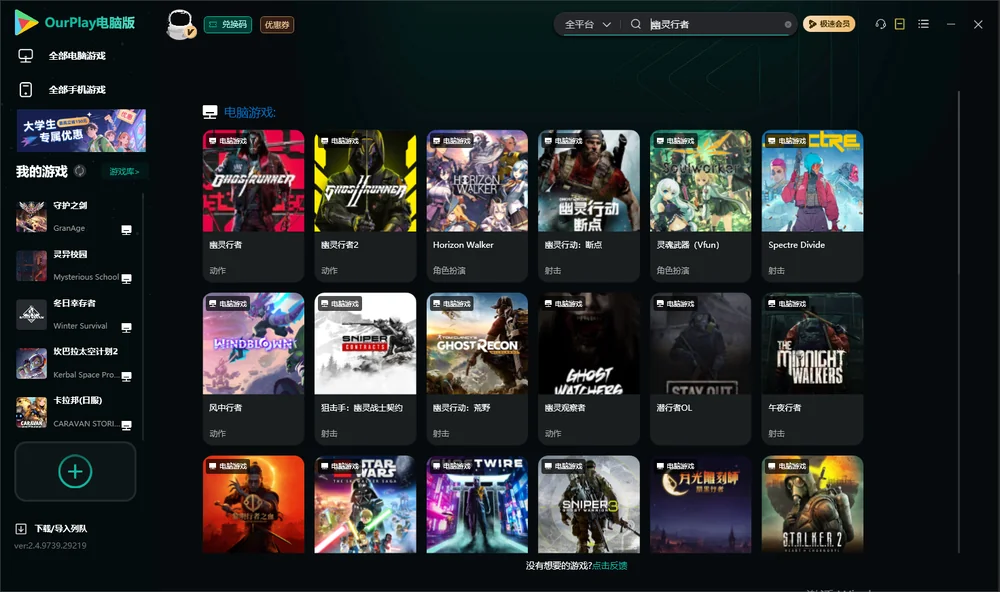Click the customer support headset icon
The image size is (1000, 592).
pyautogui.click(x=880, y=24)
